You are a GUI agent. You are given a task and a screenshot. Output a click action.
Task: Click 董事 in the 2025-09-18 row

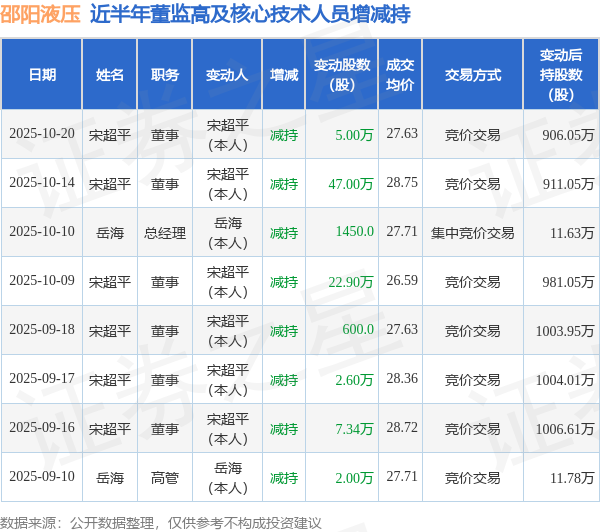[x=165, y=331]
